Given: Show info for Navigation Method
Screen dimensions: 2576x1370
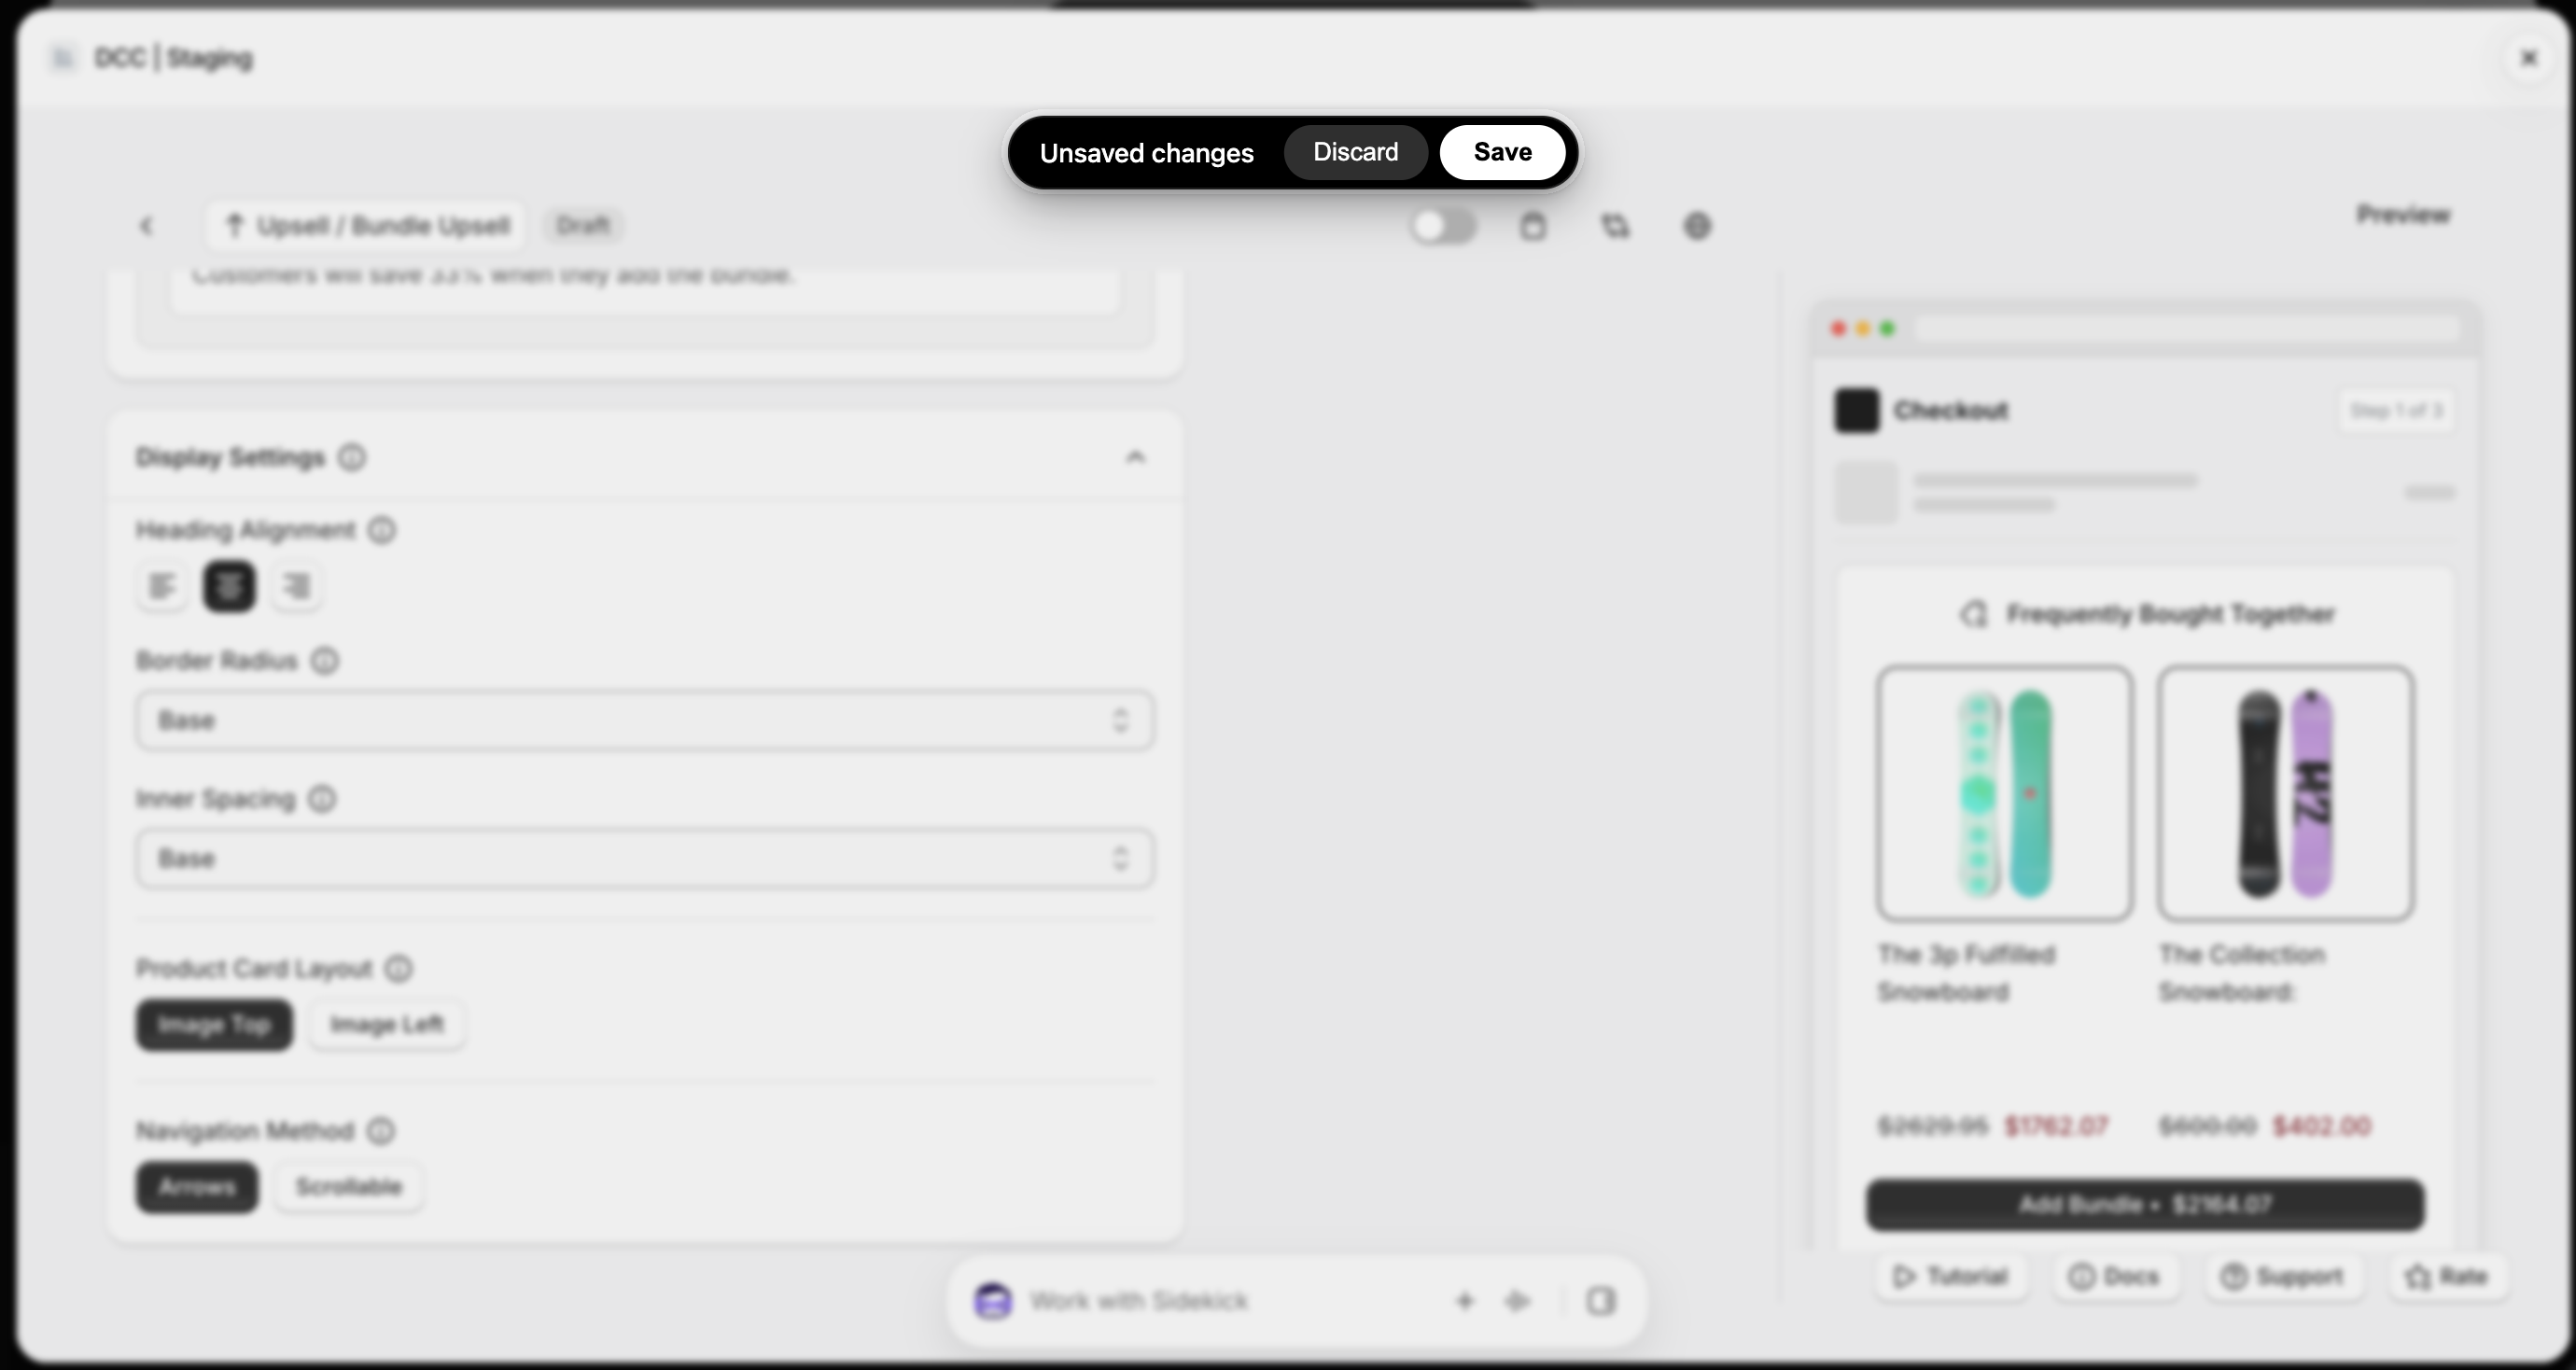Looking at the screenshot, I should point(381,1131).
